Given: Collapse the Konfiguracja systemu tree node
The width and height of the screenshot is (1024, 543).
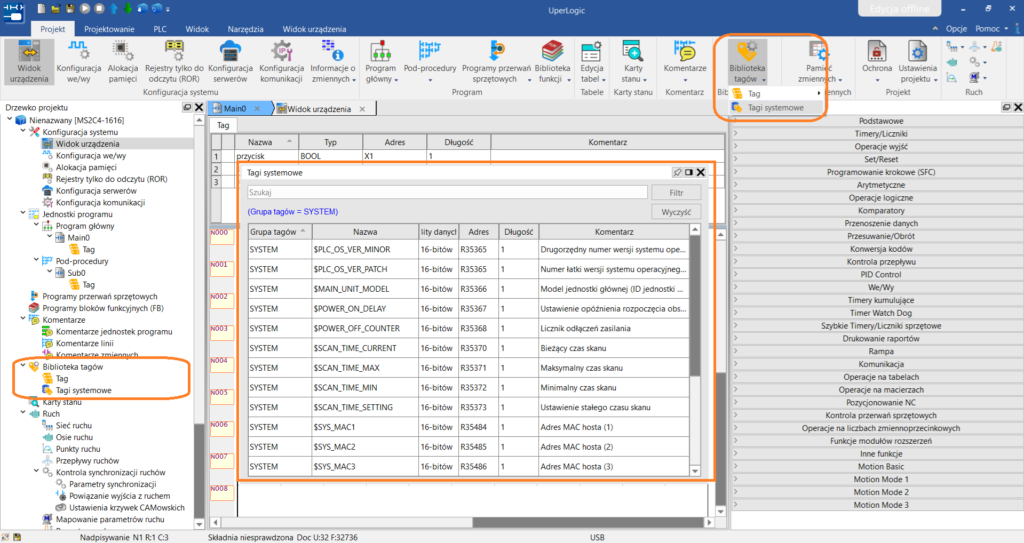Looking at the screenshot, I should tap(23, 131).
